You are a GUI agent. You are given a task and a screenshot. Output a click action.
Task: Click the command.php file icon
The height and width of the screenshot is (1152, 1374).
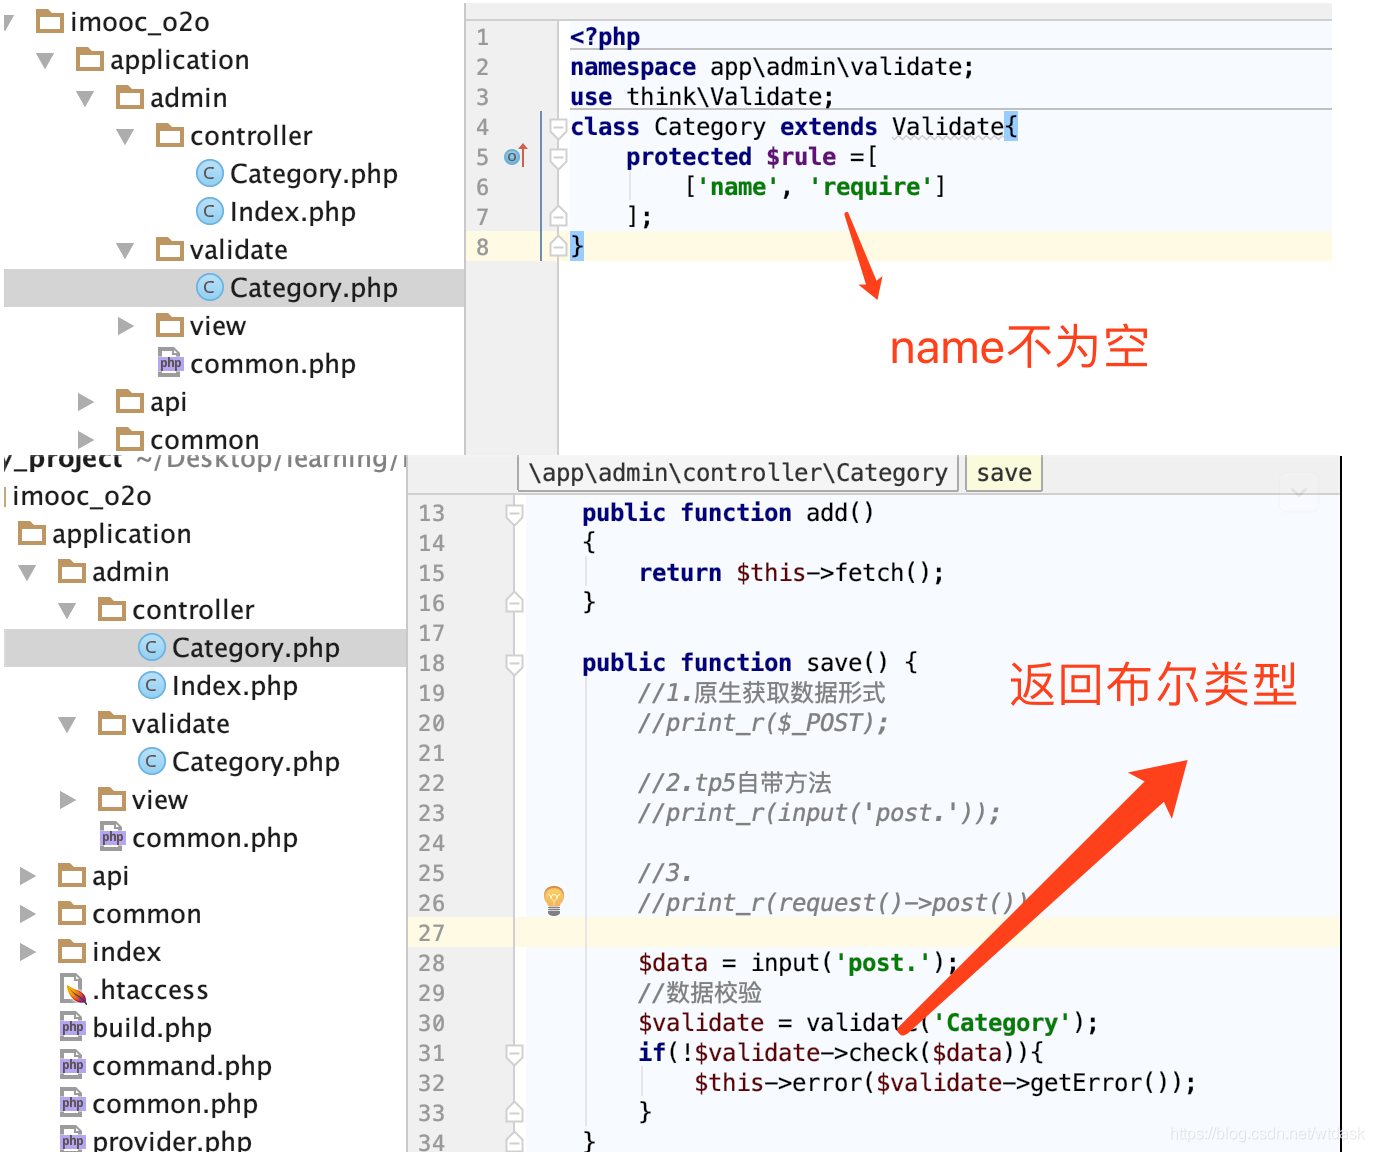coord(73,1065)
